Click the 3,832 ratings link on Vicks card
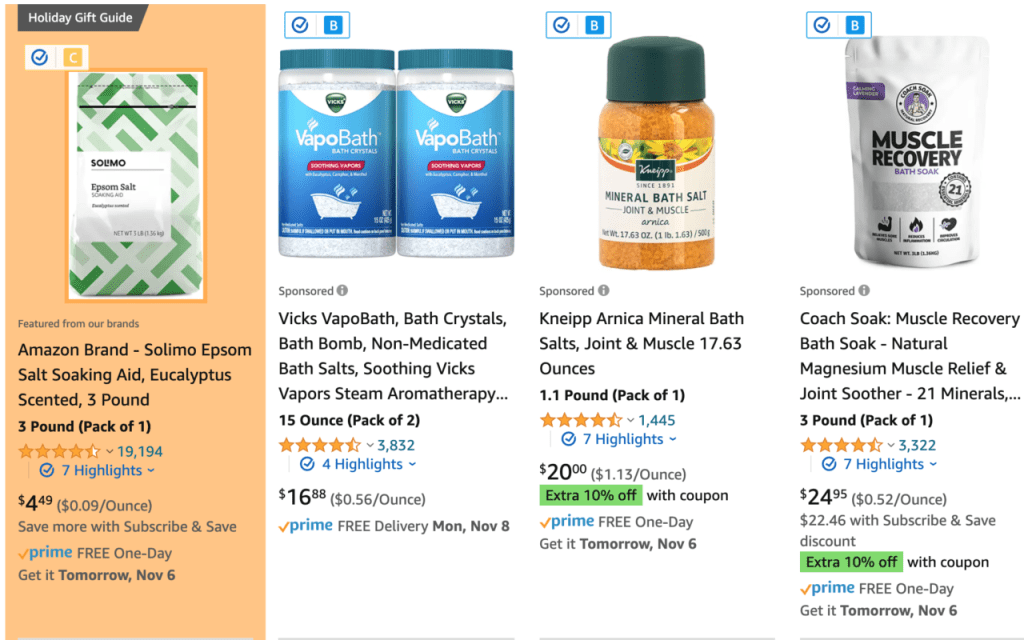Screen dimensions: 1024x640 pyautogui.click(x=395, y=444)
